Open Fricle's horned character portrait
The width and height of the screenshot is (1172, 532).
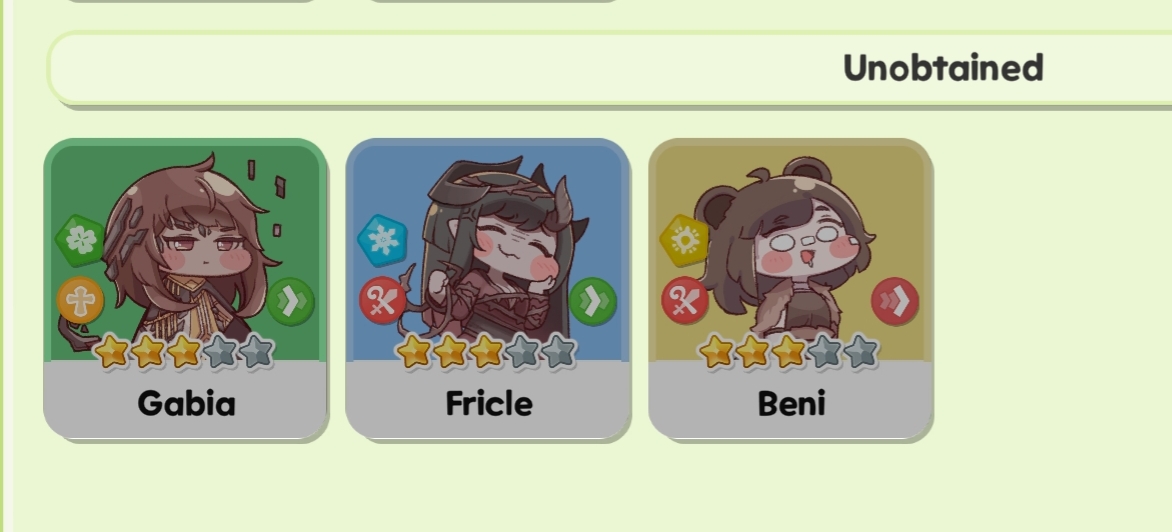pos(488,250)
